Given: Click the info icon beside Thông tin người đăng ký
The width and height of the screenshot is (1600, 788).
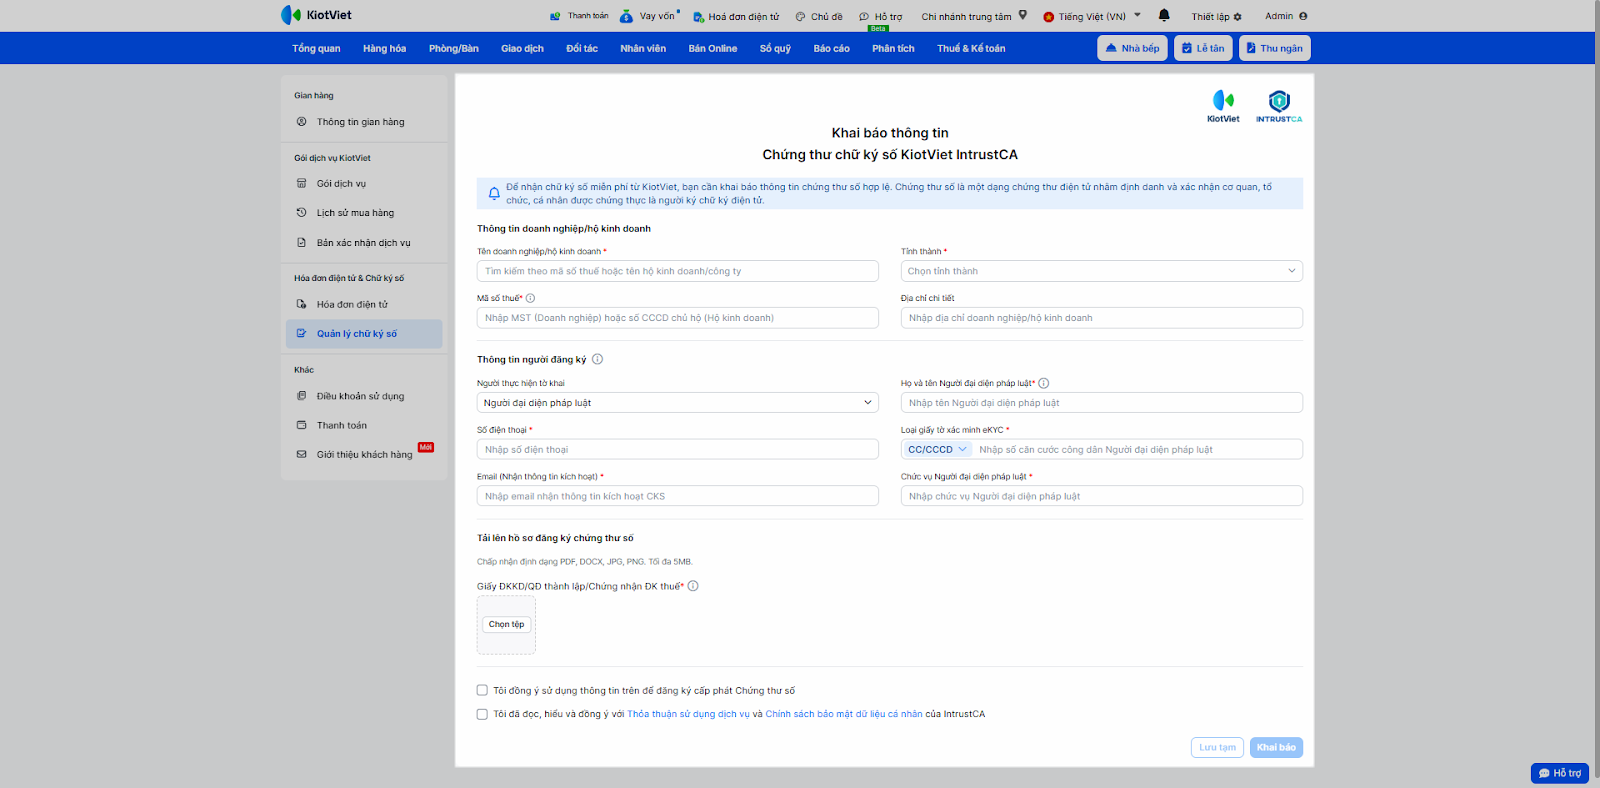Looking at the screenshot, I should [x=597, y=359].
